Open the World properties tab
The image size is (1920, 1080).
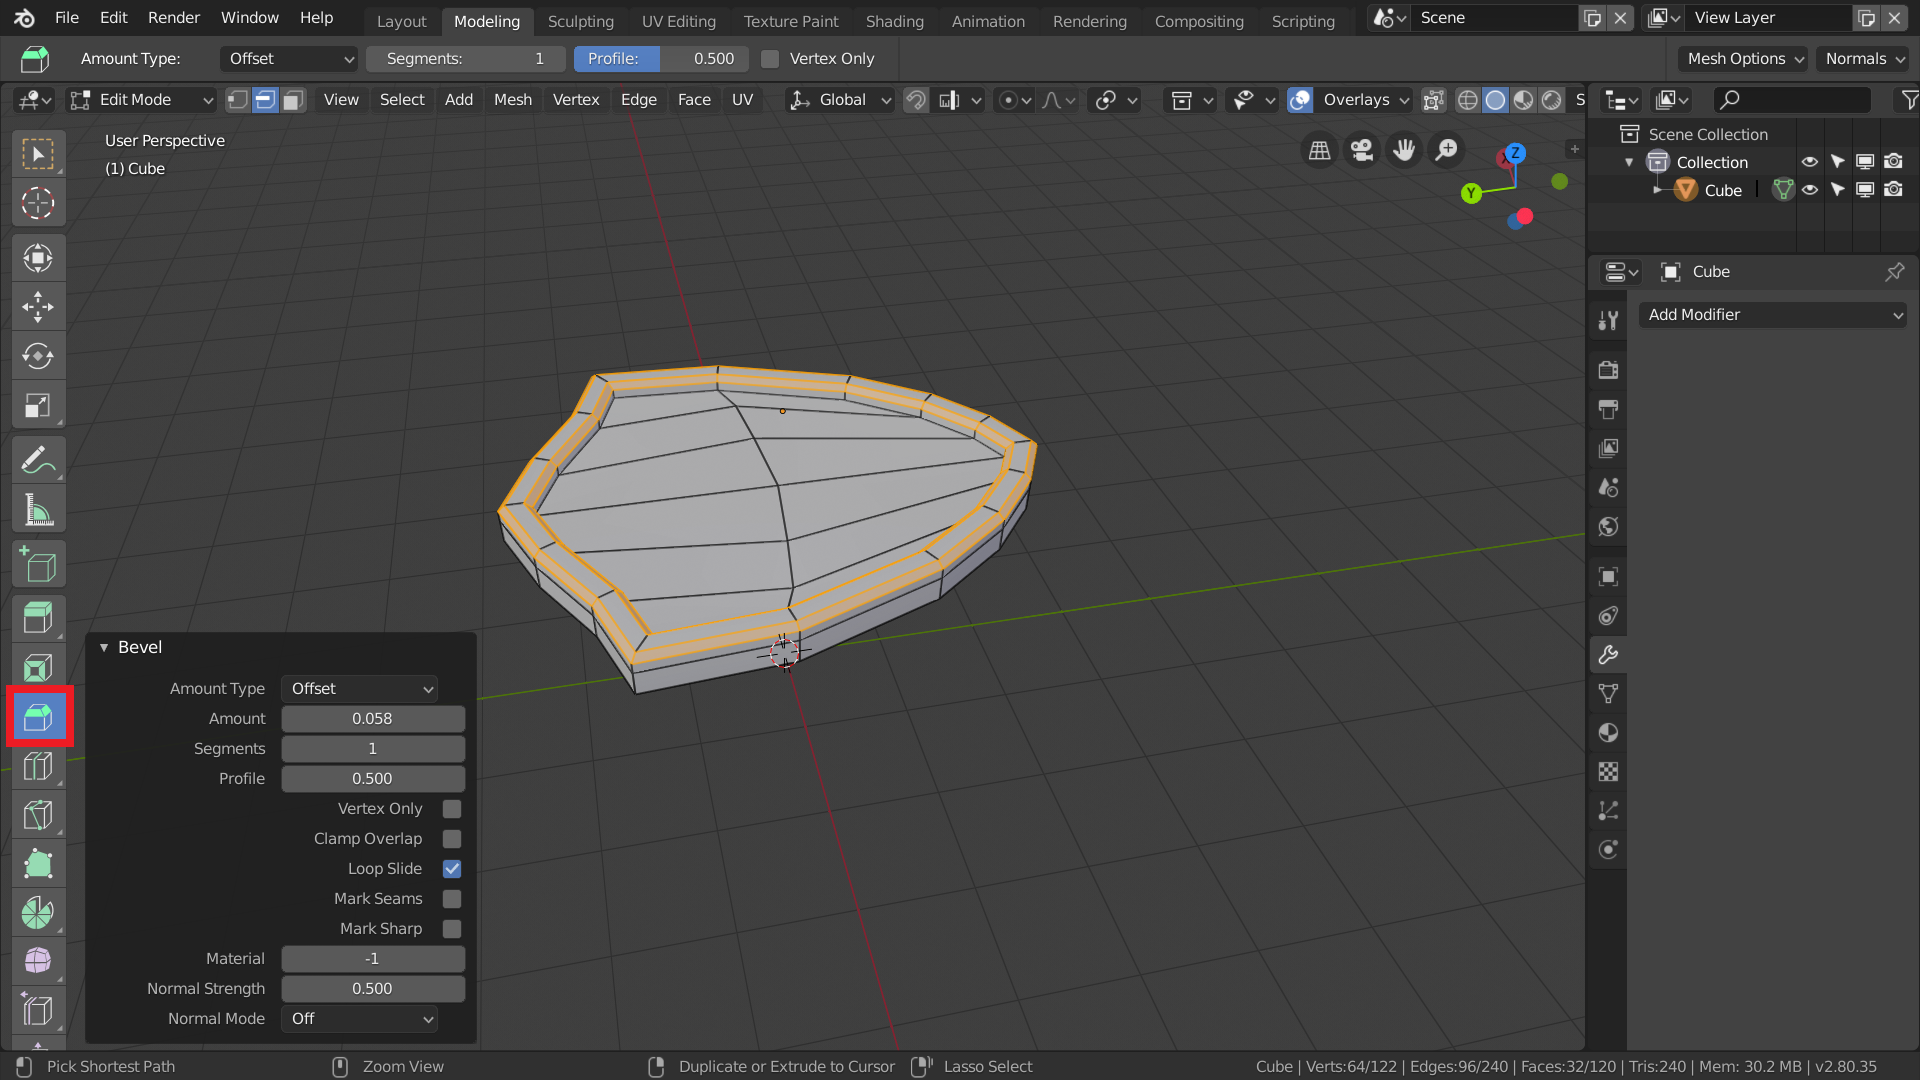point(1608,527)
